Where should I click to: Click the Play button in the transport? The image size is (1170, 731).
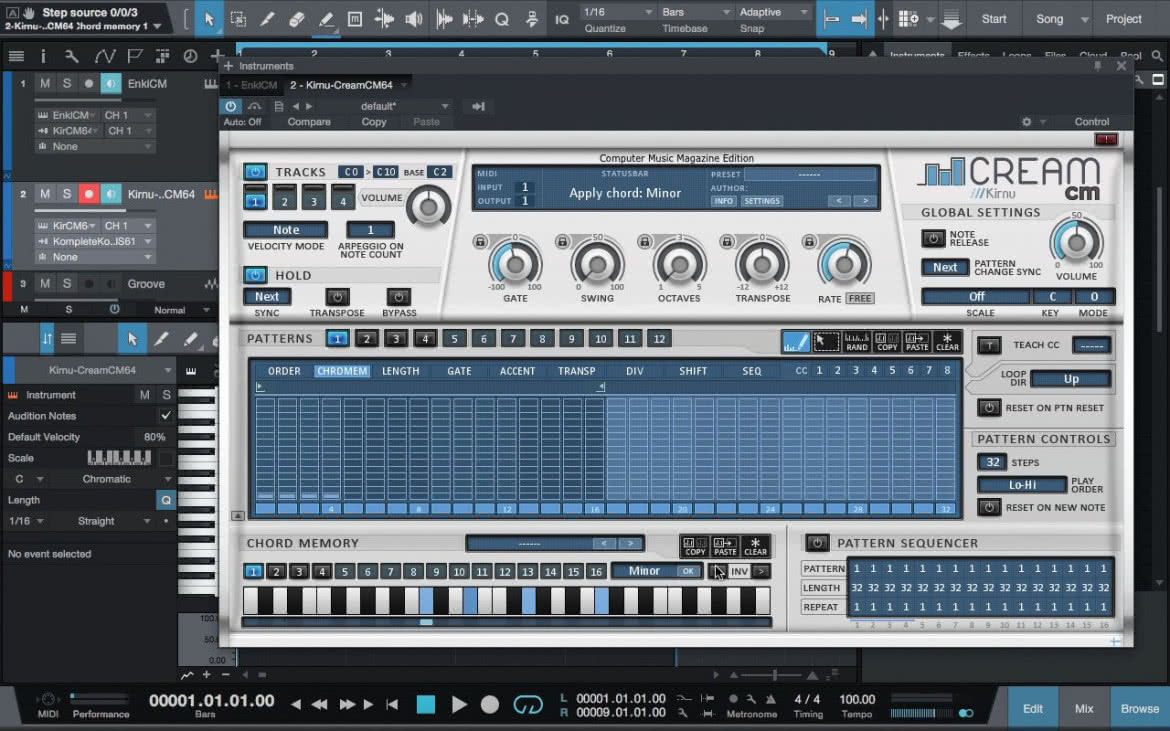459,704
